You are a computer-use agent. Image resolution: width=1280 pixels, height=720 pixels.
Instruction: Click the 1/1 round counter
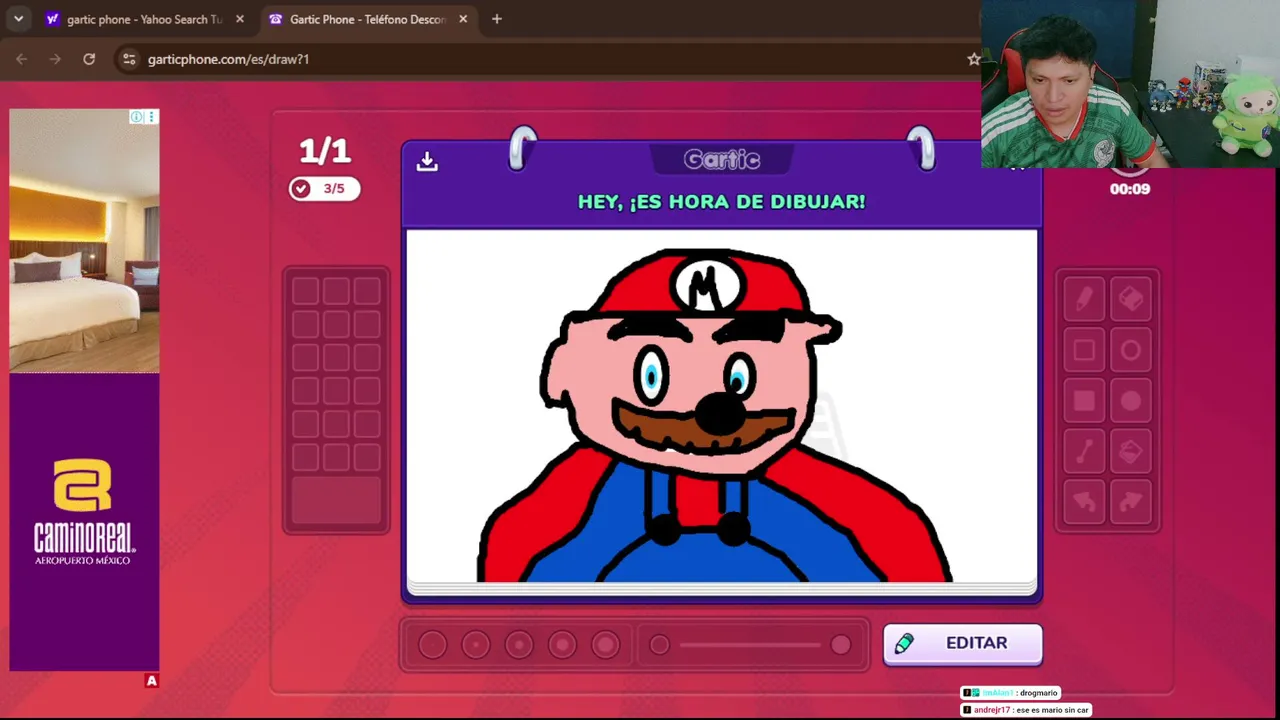pyautogui.click(x=325, y=151)
